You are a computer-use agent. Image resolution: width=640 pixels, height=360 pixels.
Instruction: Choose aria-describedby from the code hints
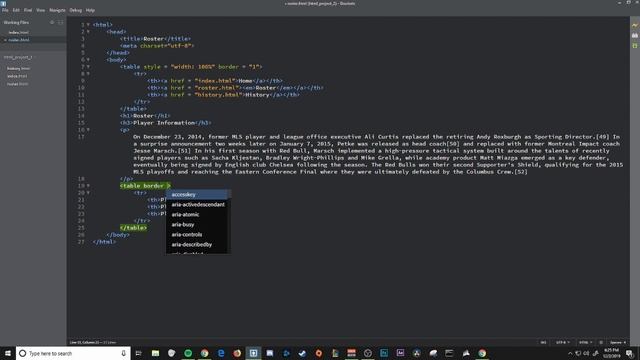(198, 244)
